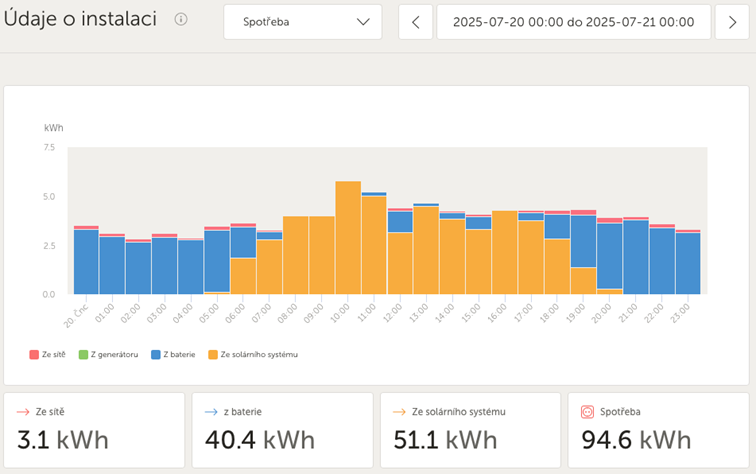Viewport: 756px width, 474px height.
Task: Open the date range picker field
Action: coord(573,22)
